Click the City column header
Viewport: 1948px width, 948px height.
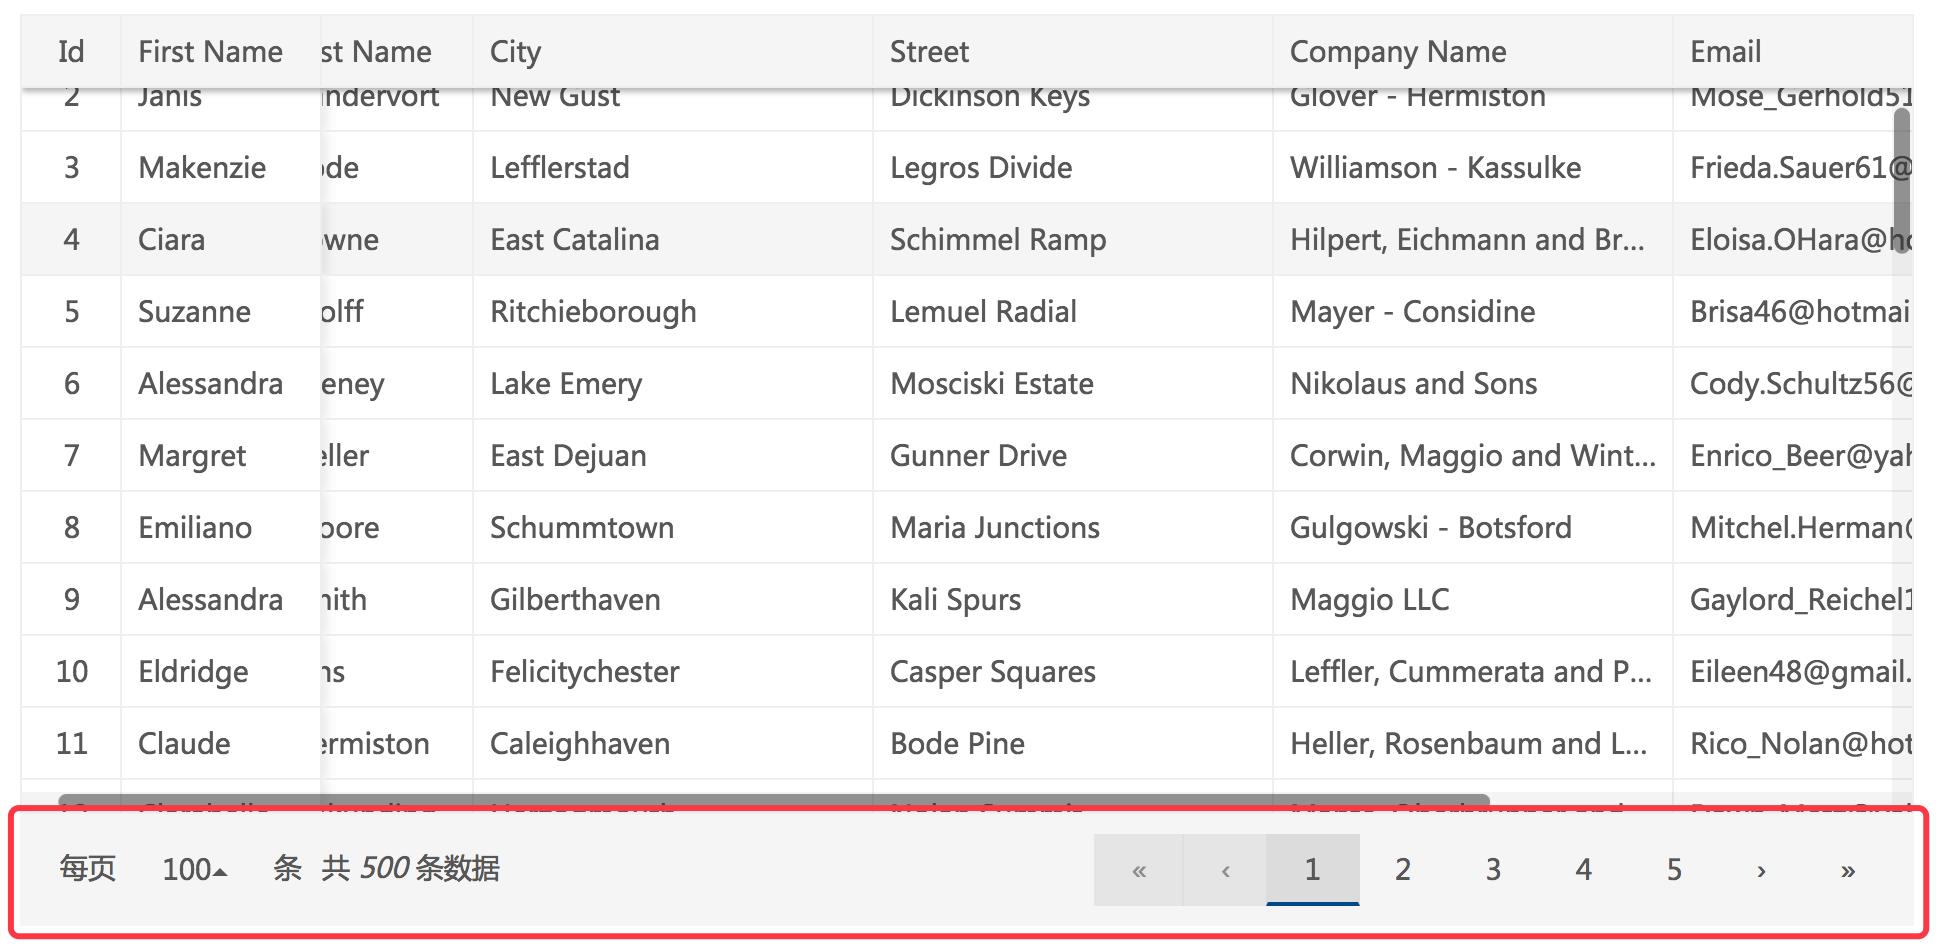click(672, 52)
